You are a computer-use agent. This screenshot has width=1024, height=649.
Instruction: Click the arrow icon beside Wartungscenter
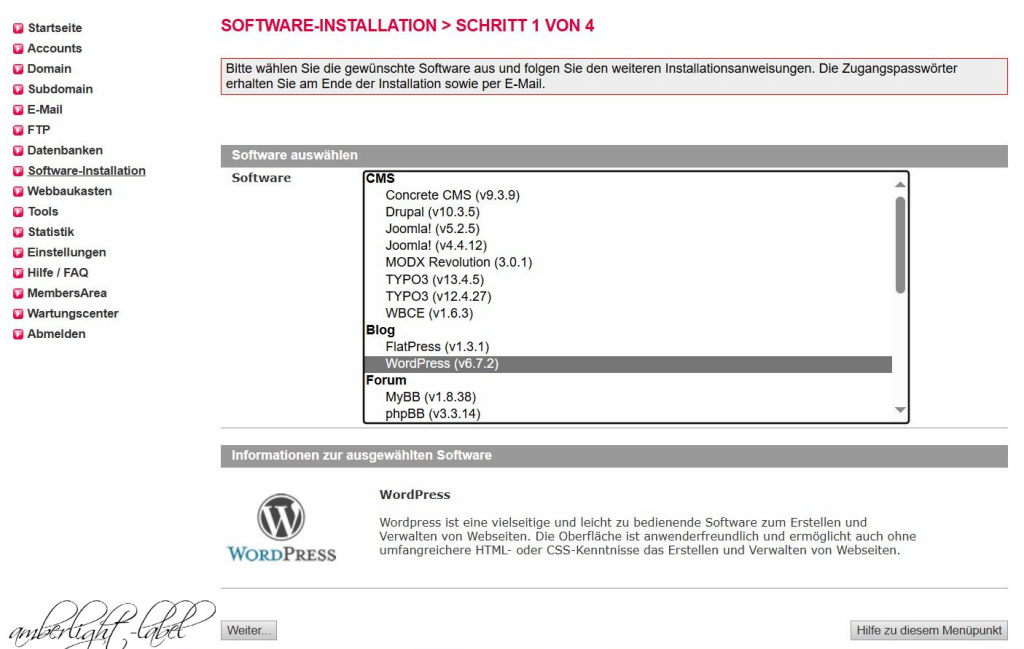point(18,313)
